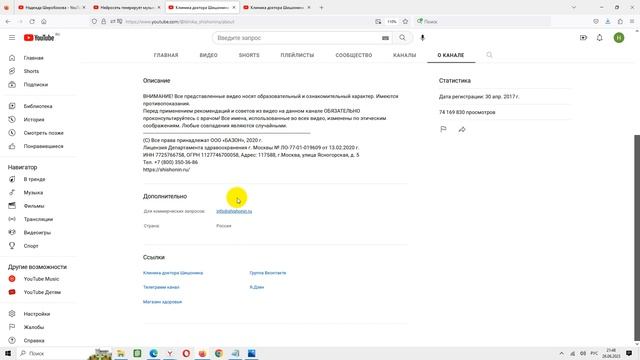The image size is (640, 360).
Task: Click the Firefox search box Поиск
Action: (482, 22)
